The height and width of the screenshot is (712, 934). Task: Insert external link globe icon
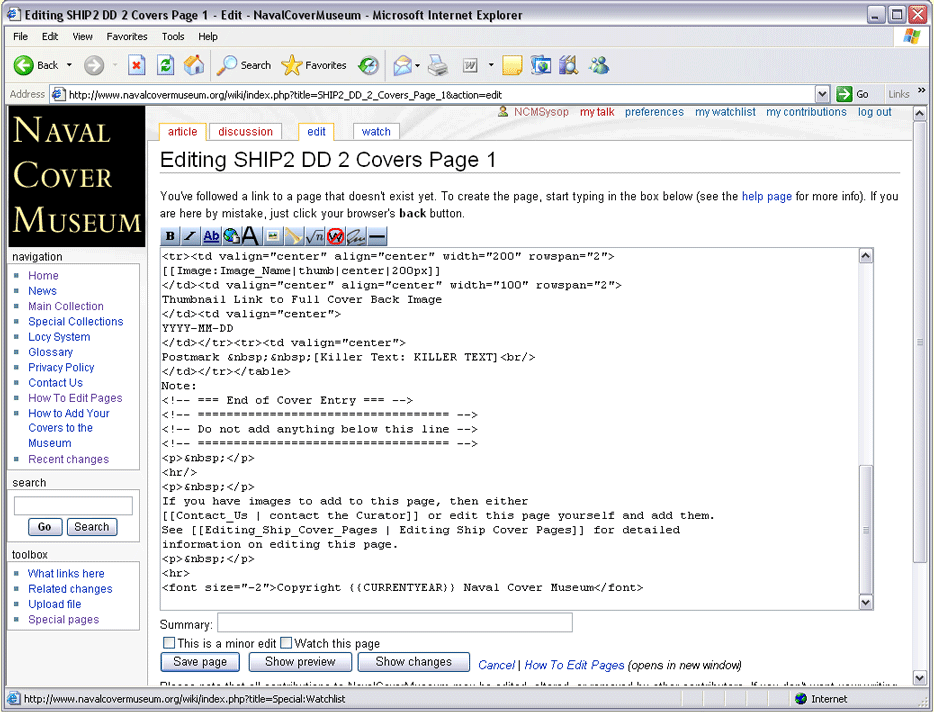pyautogui.click(x=231, y=237)
